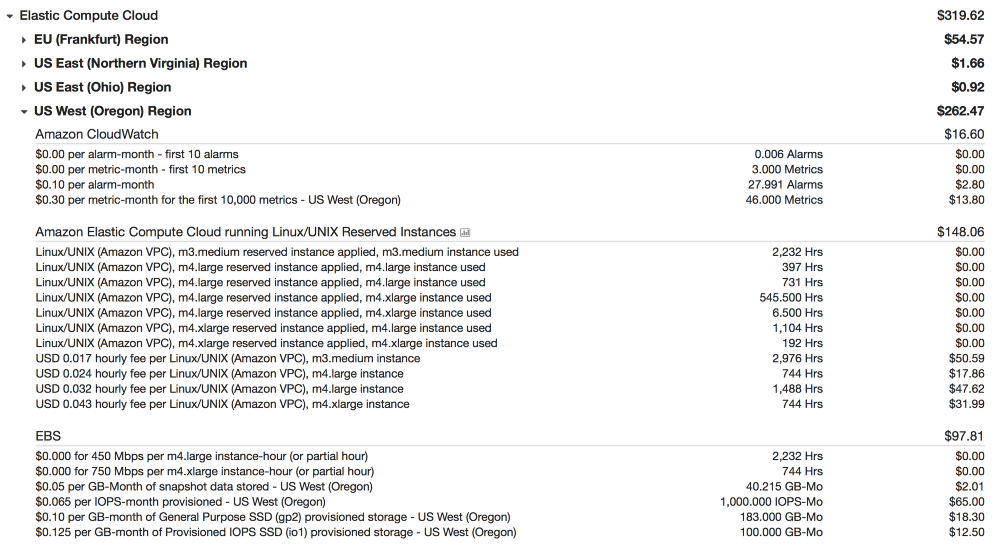Select the IOPS-month provisioned row
The image size is (1000, 551).
(180, 501)
